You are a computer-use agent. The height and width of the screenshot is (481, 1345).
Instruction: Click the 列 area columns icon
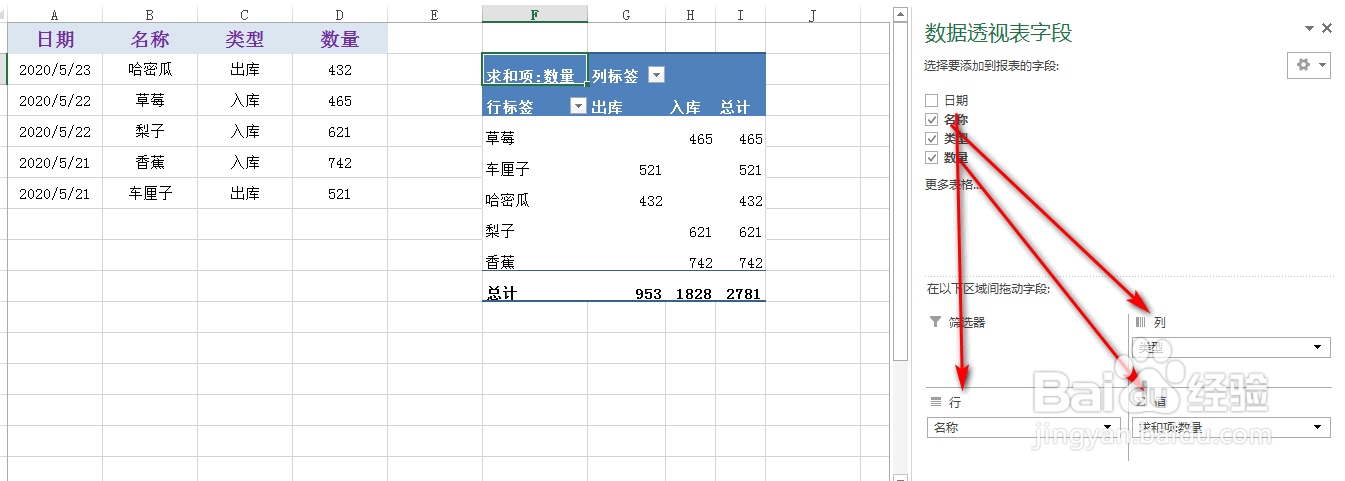[x=1140, y=322]
